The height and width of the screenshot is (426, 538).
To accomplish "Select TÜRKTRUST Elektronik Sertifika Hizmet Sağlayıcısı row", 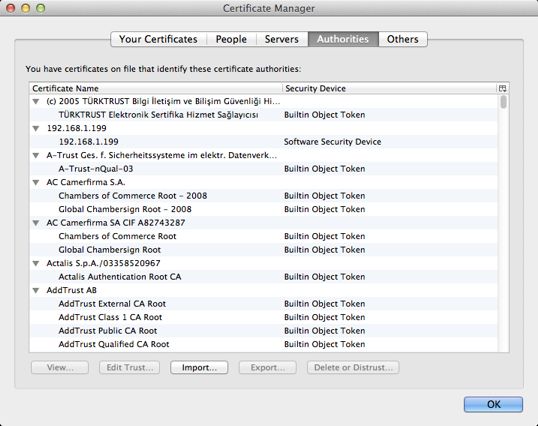I will (x=264, y=115).
